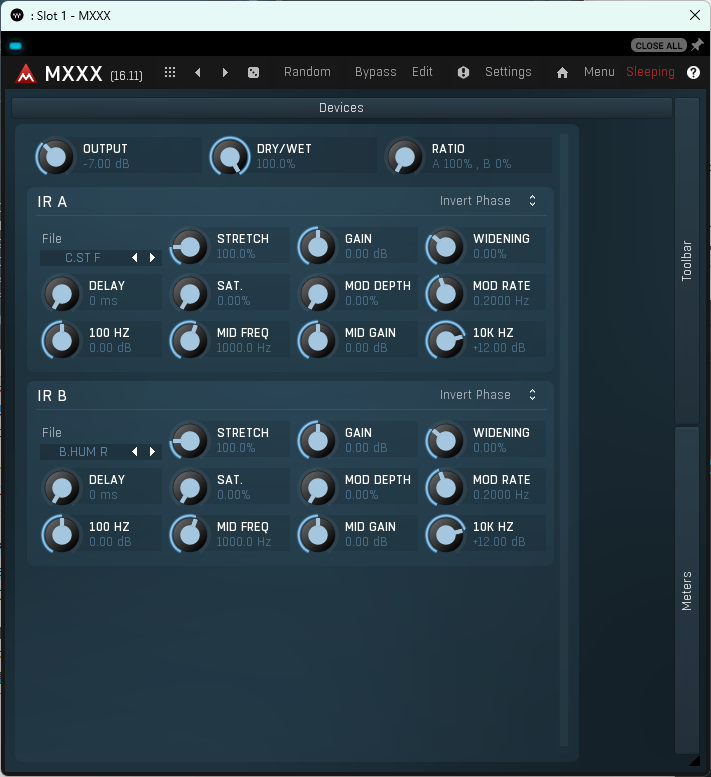Click IR B WIDENING knob
Viewport: 711px width, 777px height.
[445, 441]
